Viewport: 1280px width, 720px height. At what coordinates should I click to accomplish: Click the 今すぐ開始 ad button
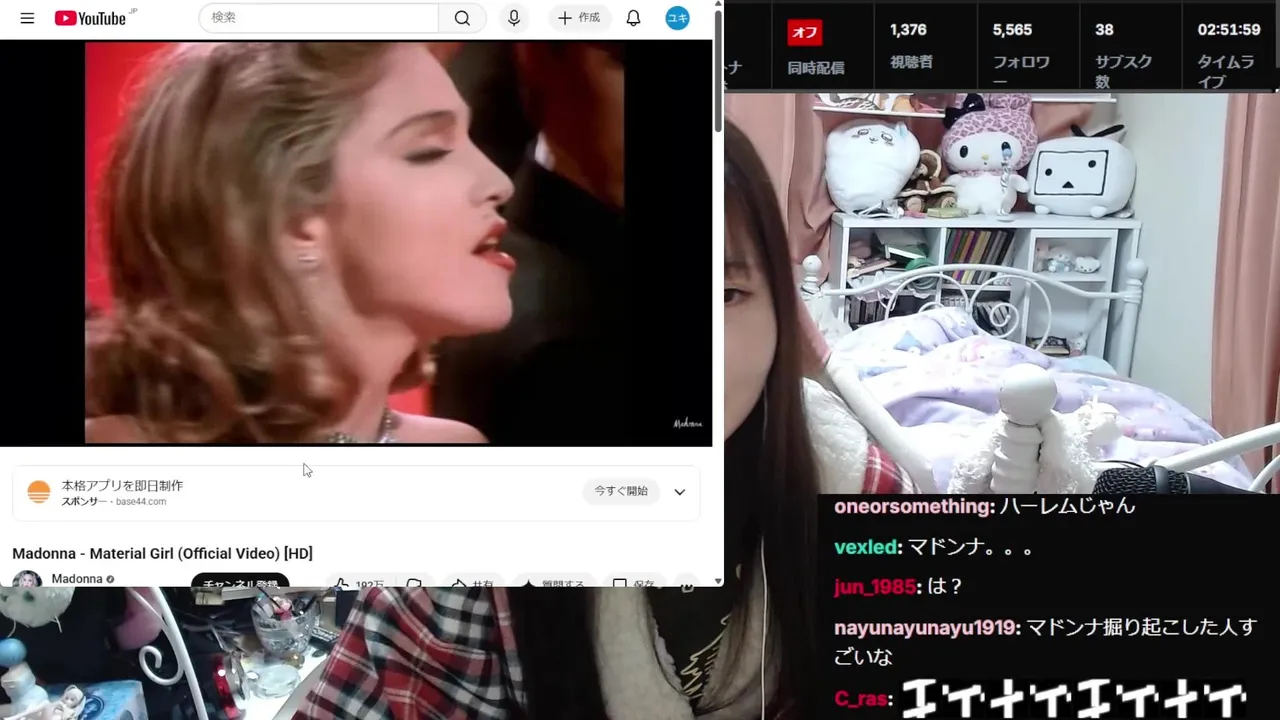point(621,491)
